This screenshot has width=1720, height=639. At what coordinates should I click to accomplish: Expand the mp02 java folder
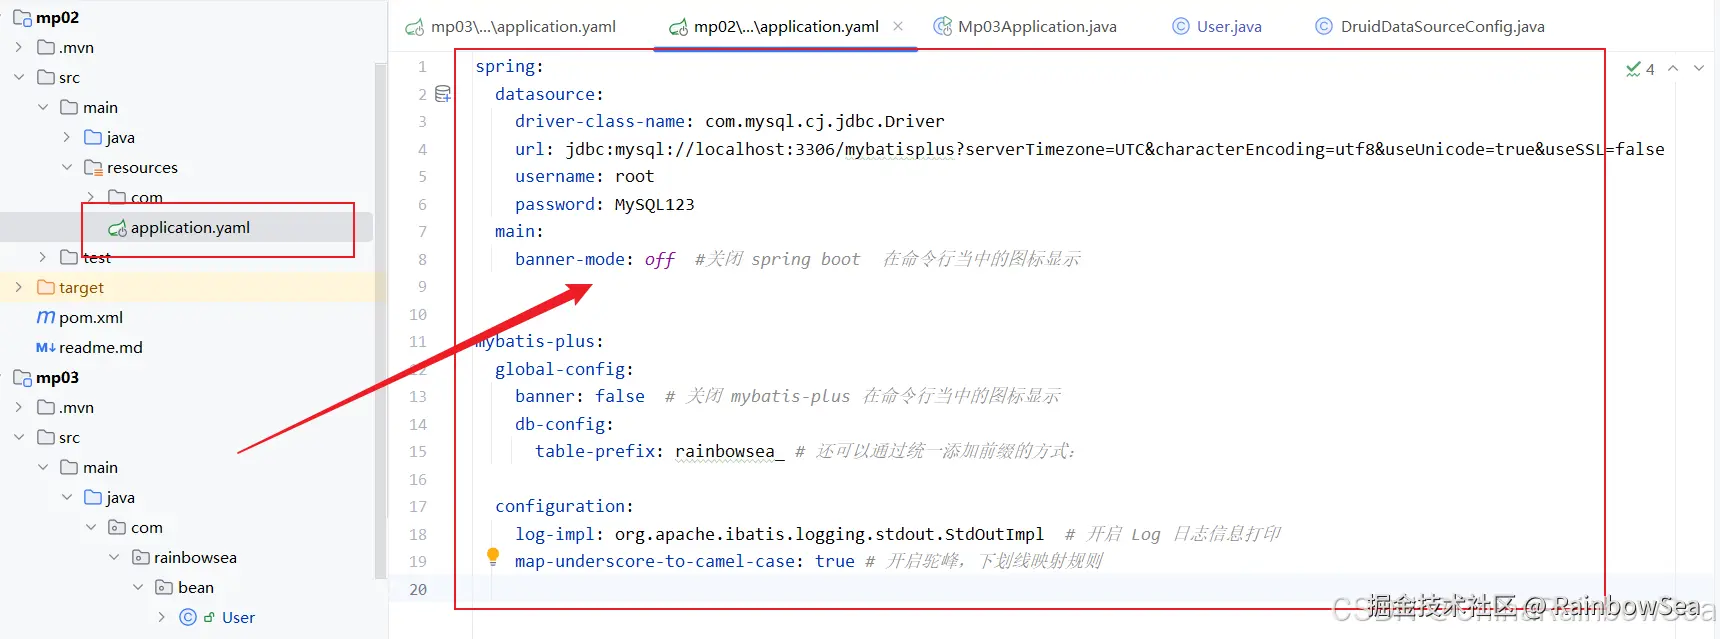point(67,137)
